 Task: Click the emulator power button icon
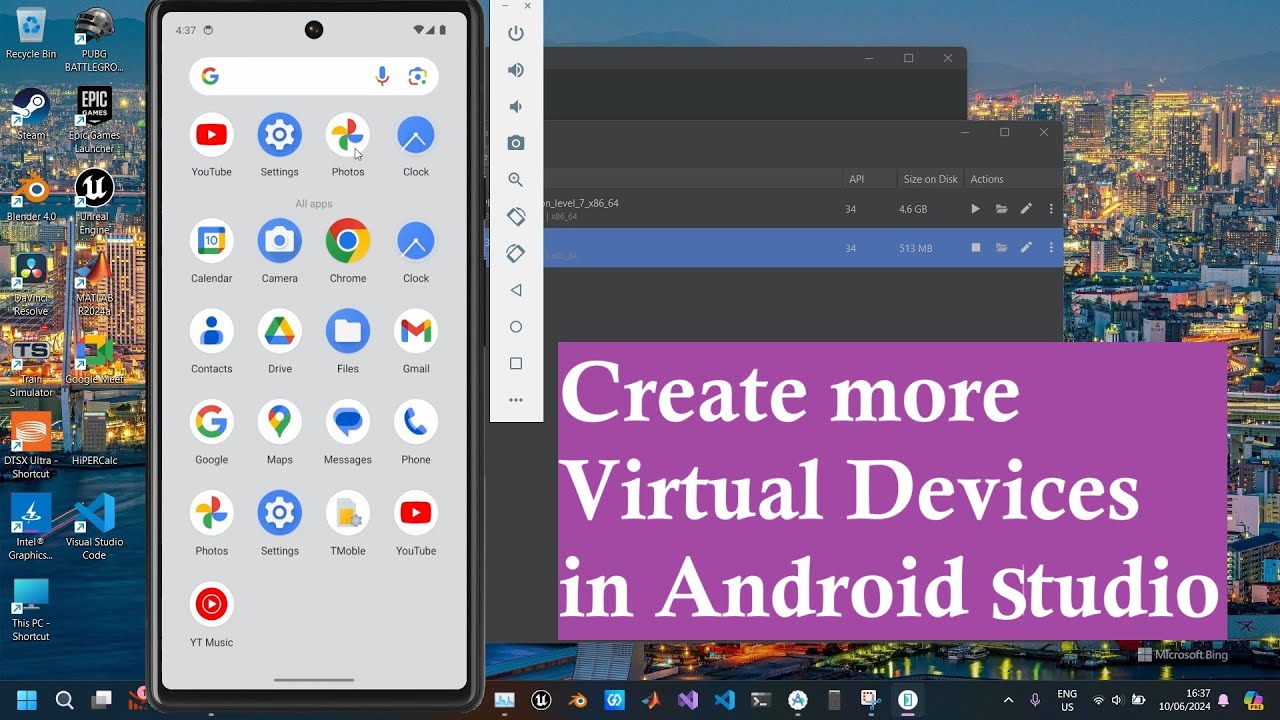[516, 33]
